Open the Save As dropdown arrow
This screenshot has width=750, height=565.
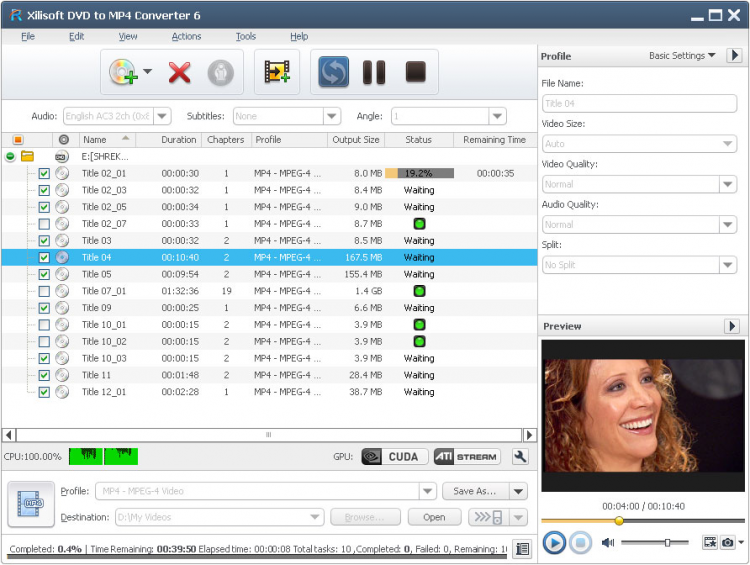[x=517, y=491]
